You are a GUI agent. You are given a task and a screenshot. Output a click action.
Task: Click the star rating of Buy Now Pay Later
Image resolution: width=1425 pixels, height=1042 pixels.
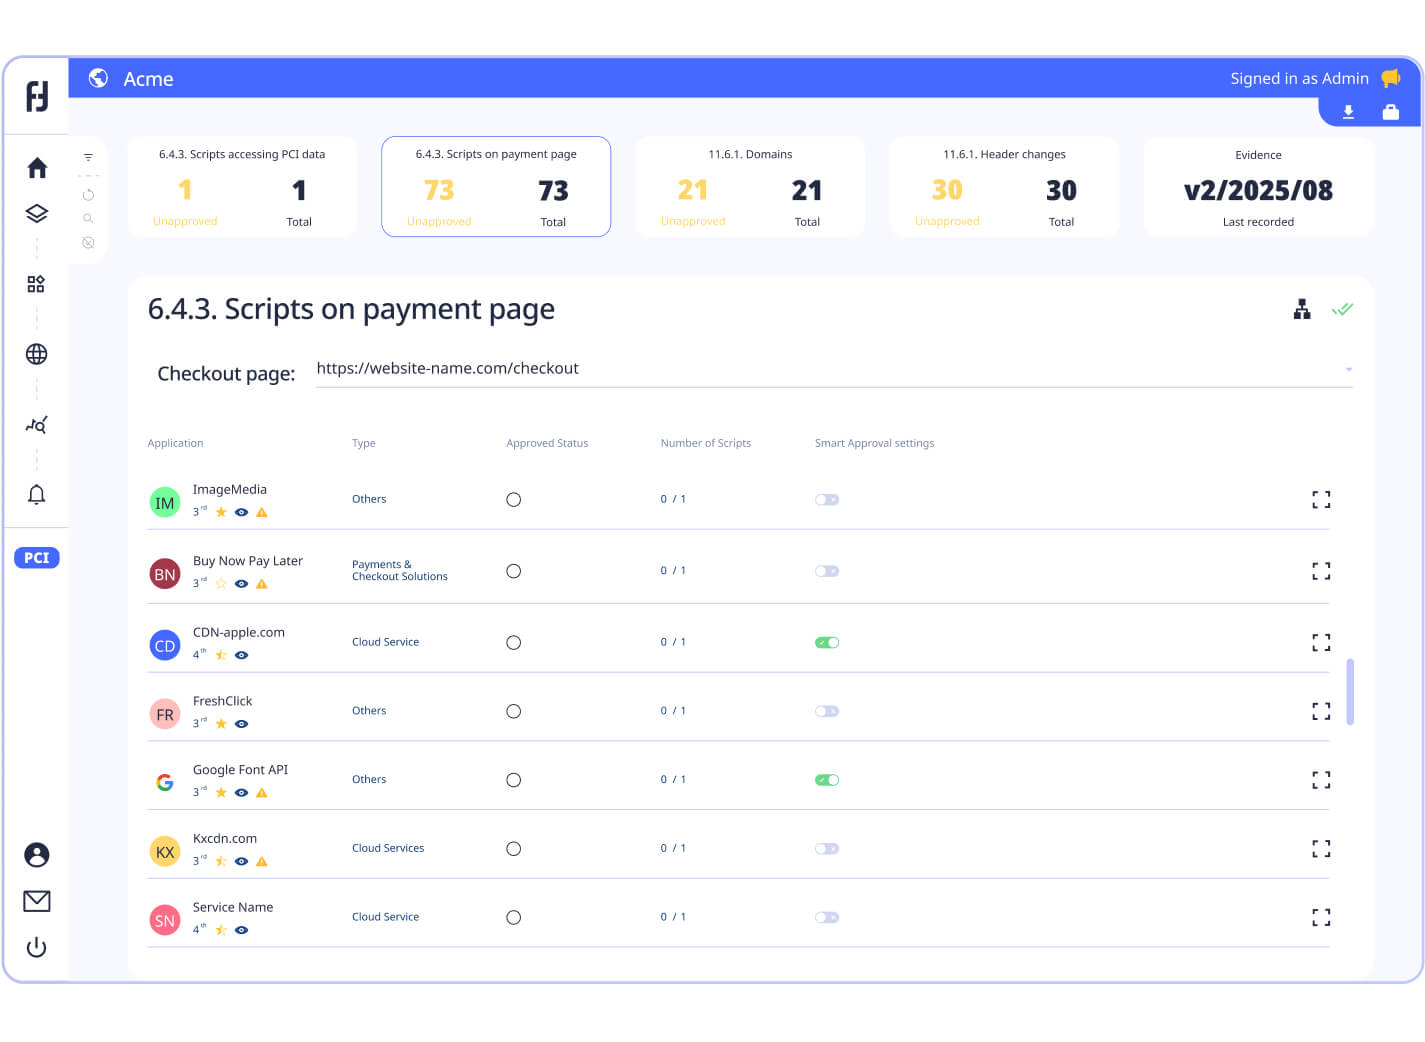click(x=221, y=584)
